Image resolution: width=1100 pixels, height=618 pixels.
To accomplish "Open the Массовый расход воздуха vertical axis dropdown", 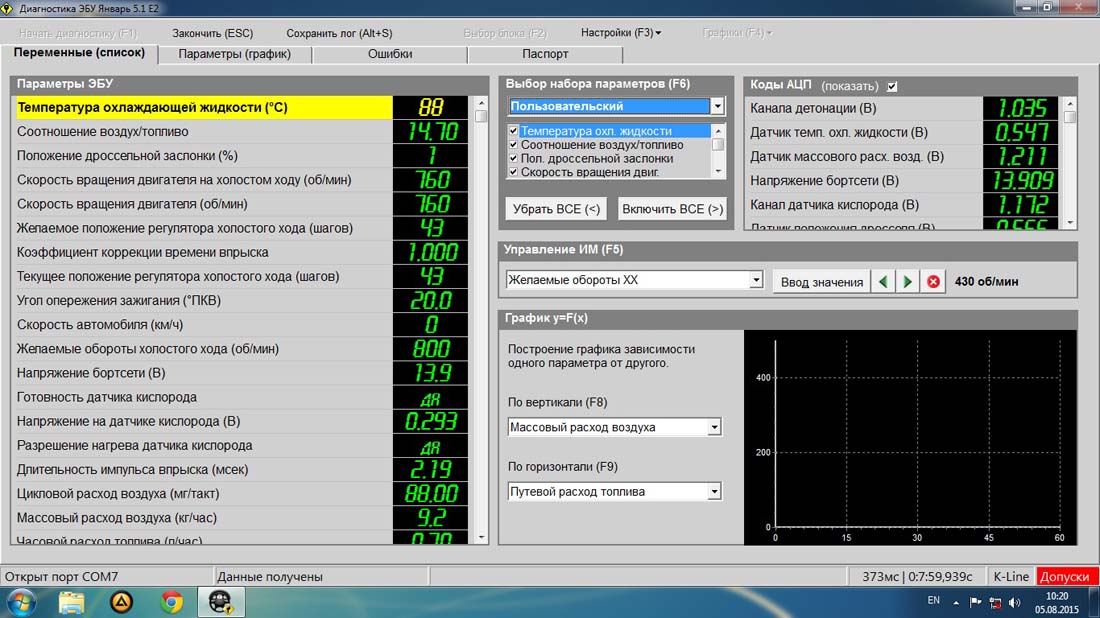I will coord(714,428).
